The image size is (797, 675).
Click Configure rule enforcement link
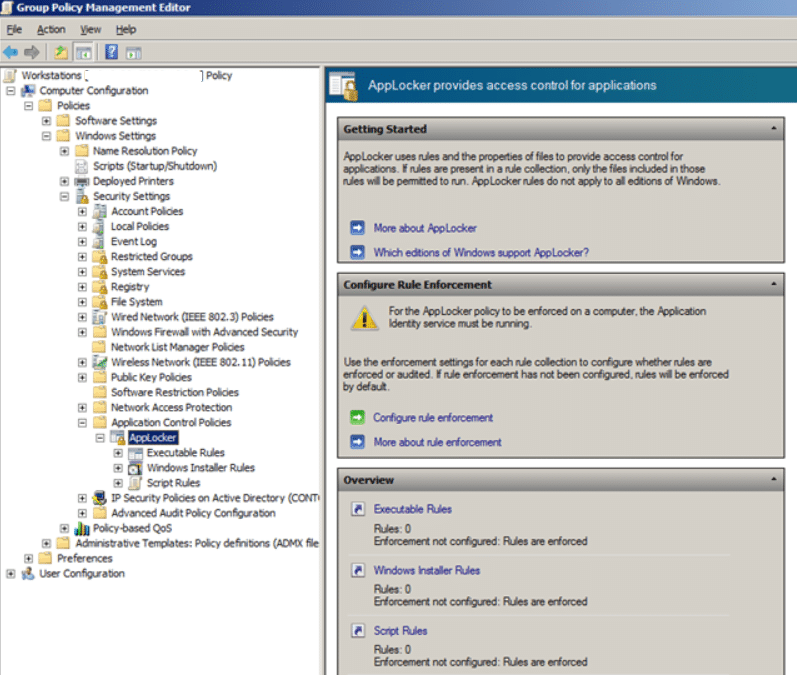tap(433, 418)
